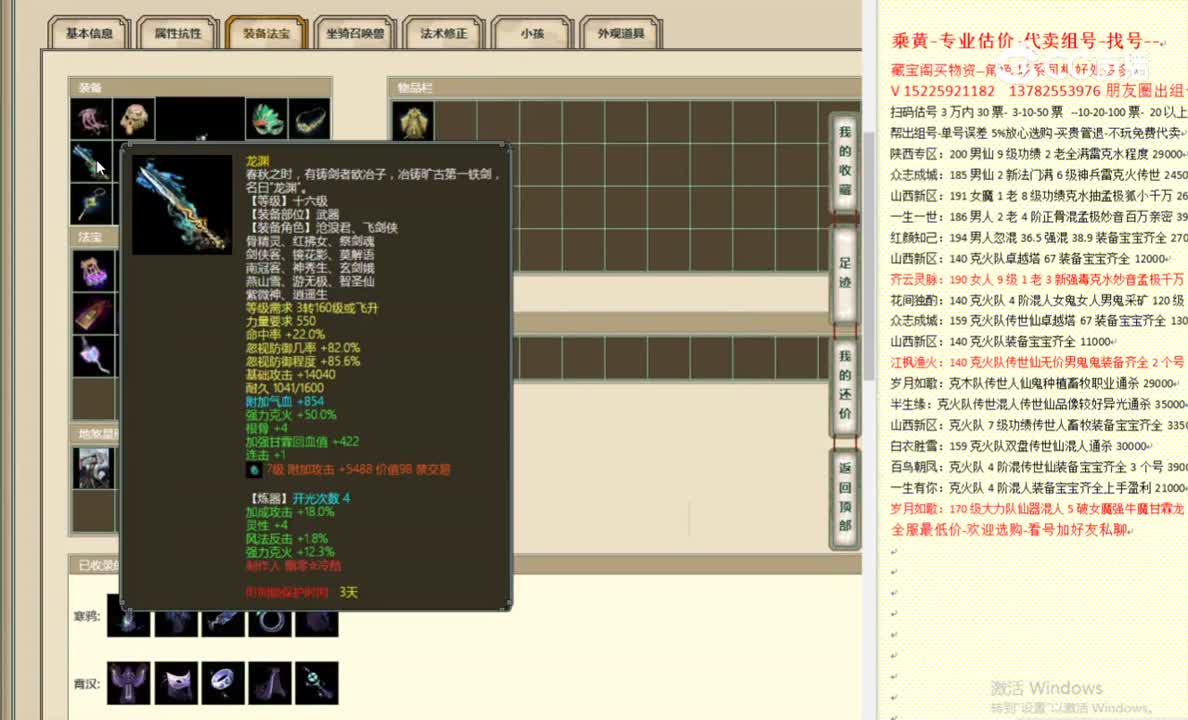This screenshot has height=720, width=1188.
Task: Click the 青汉 row label
Action: pos(86,684)
